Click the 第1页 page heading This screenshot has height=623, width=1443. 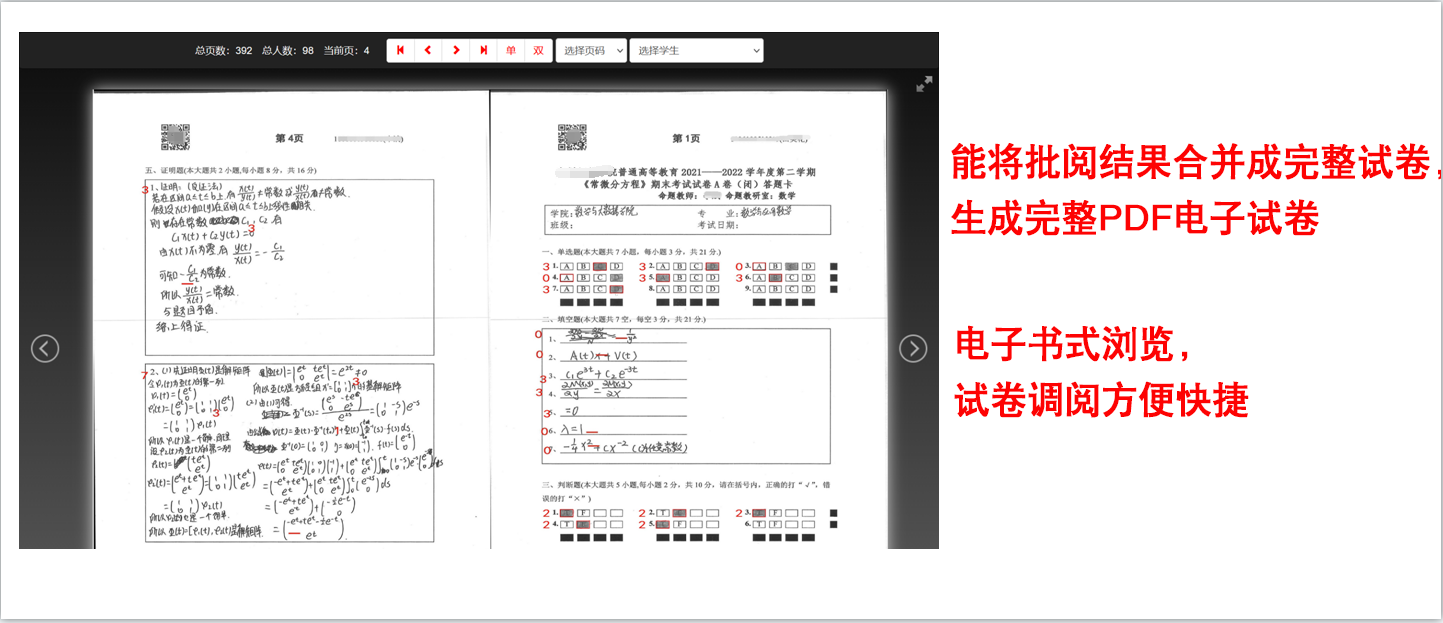[686, 138]
